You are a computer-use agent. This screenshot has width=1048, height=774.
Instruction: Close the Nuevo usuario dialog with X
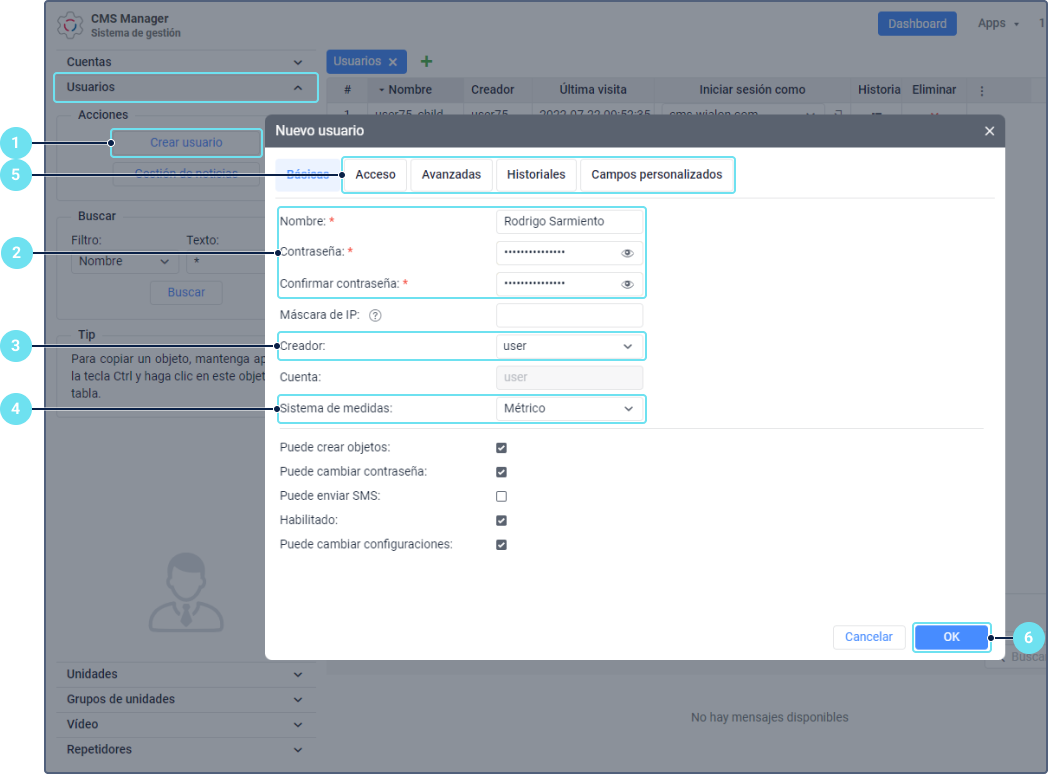click(x=989, y=131)
